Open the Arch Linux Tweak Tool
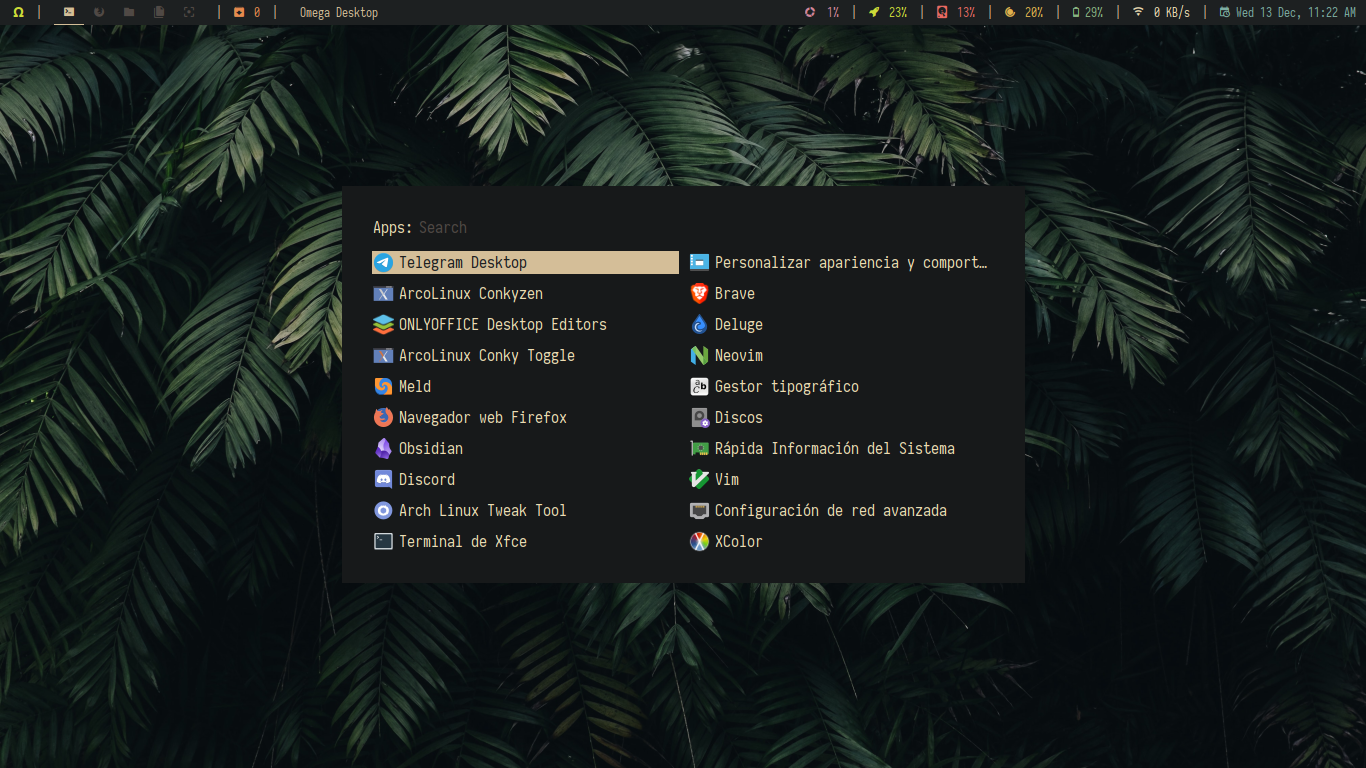Screen dimensions: 1366x768 (482, 510)
